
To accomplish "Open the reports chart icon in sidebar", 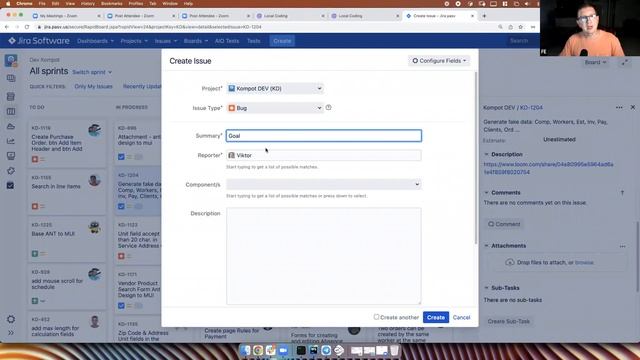I will [11, 141].
